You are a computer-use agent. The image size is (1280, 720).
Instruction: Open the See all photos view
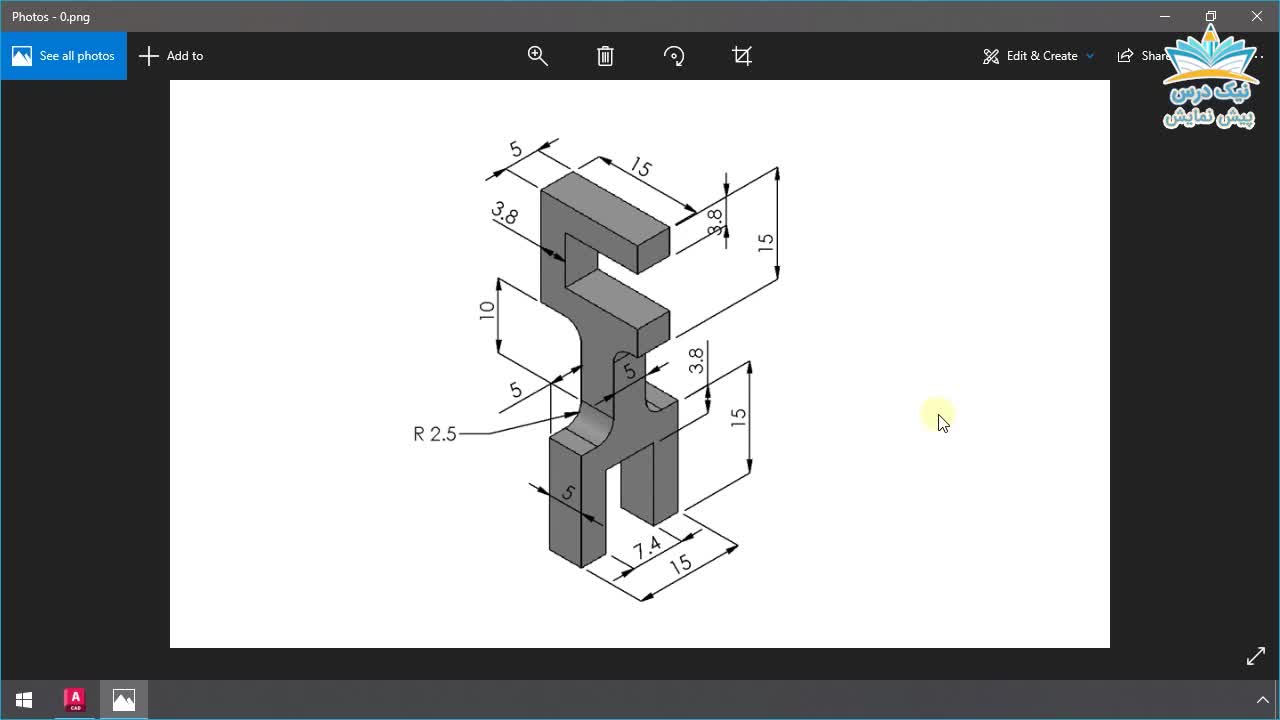(x=64, y=56)
